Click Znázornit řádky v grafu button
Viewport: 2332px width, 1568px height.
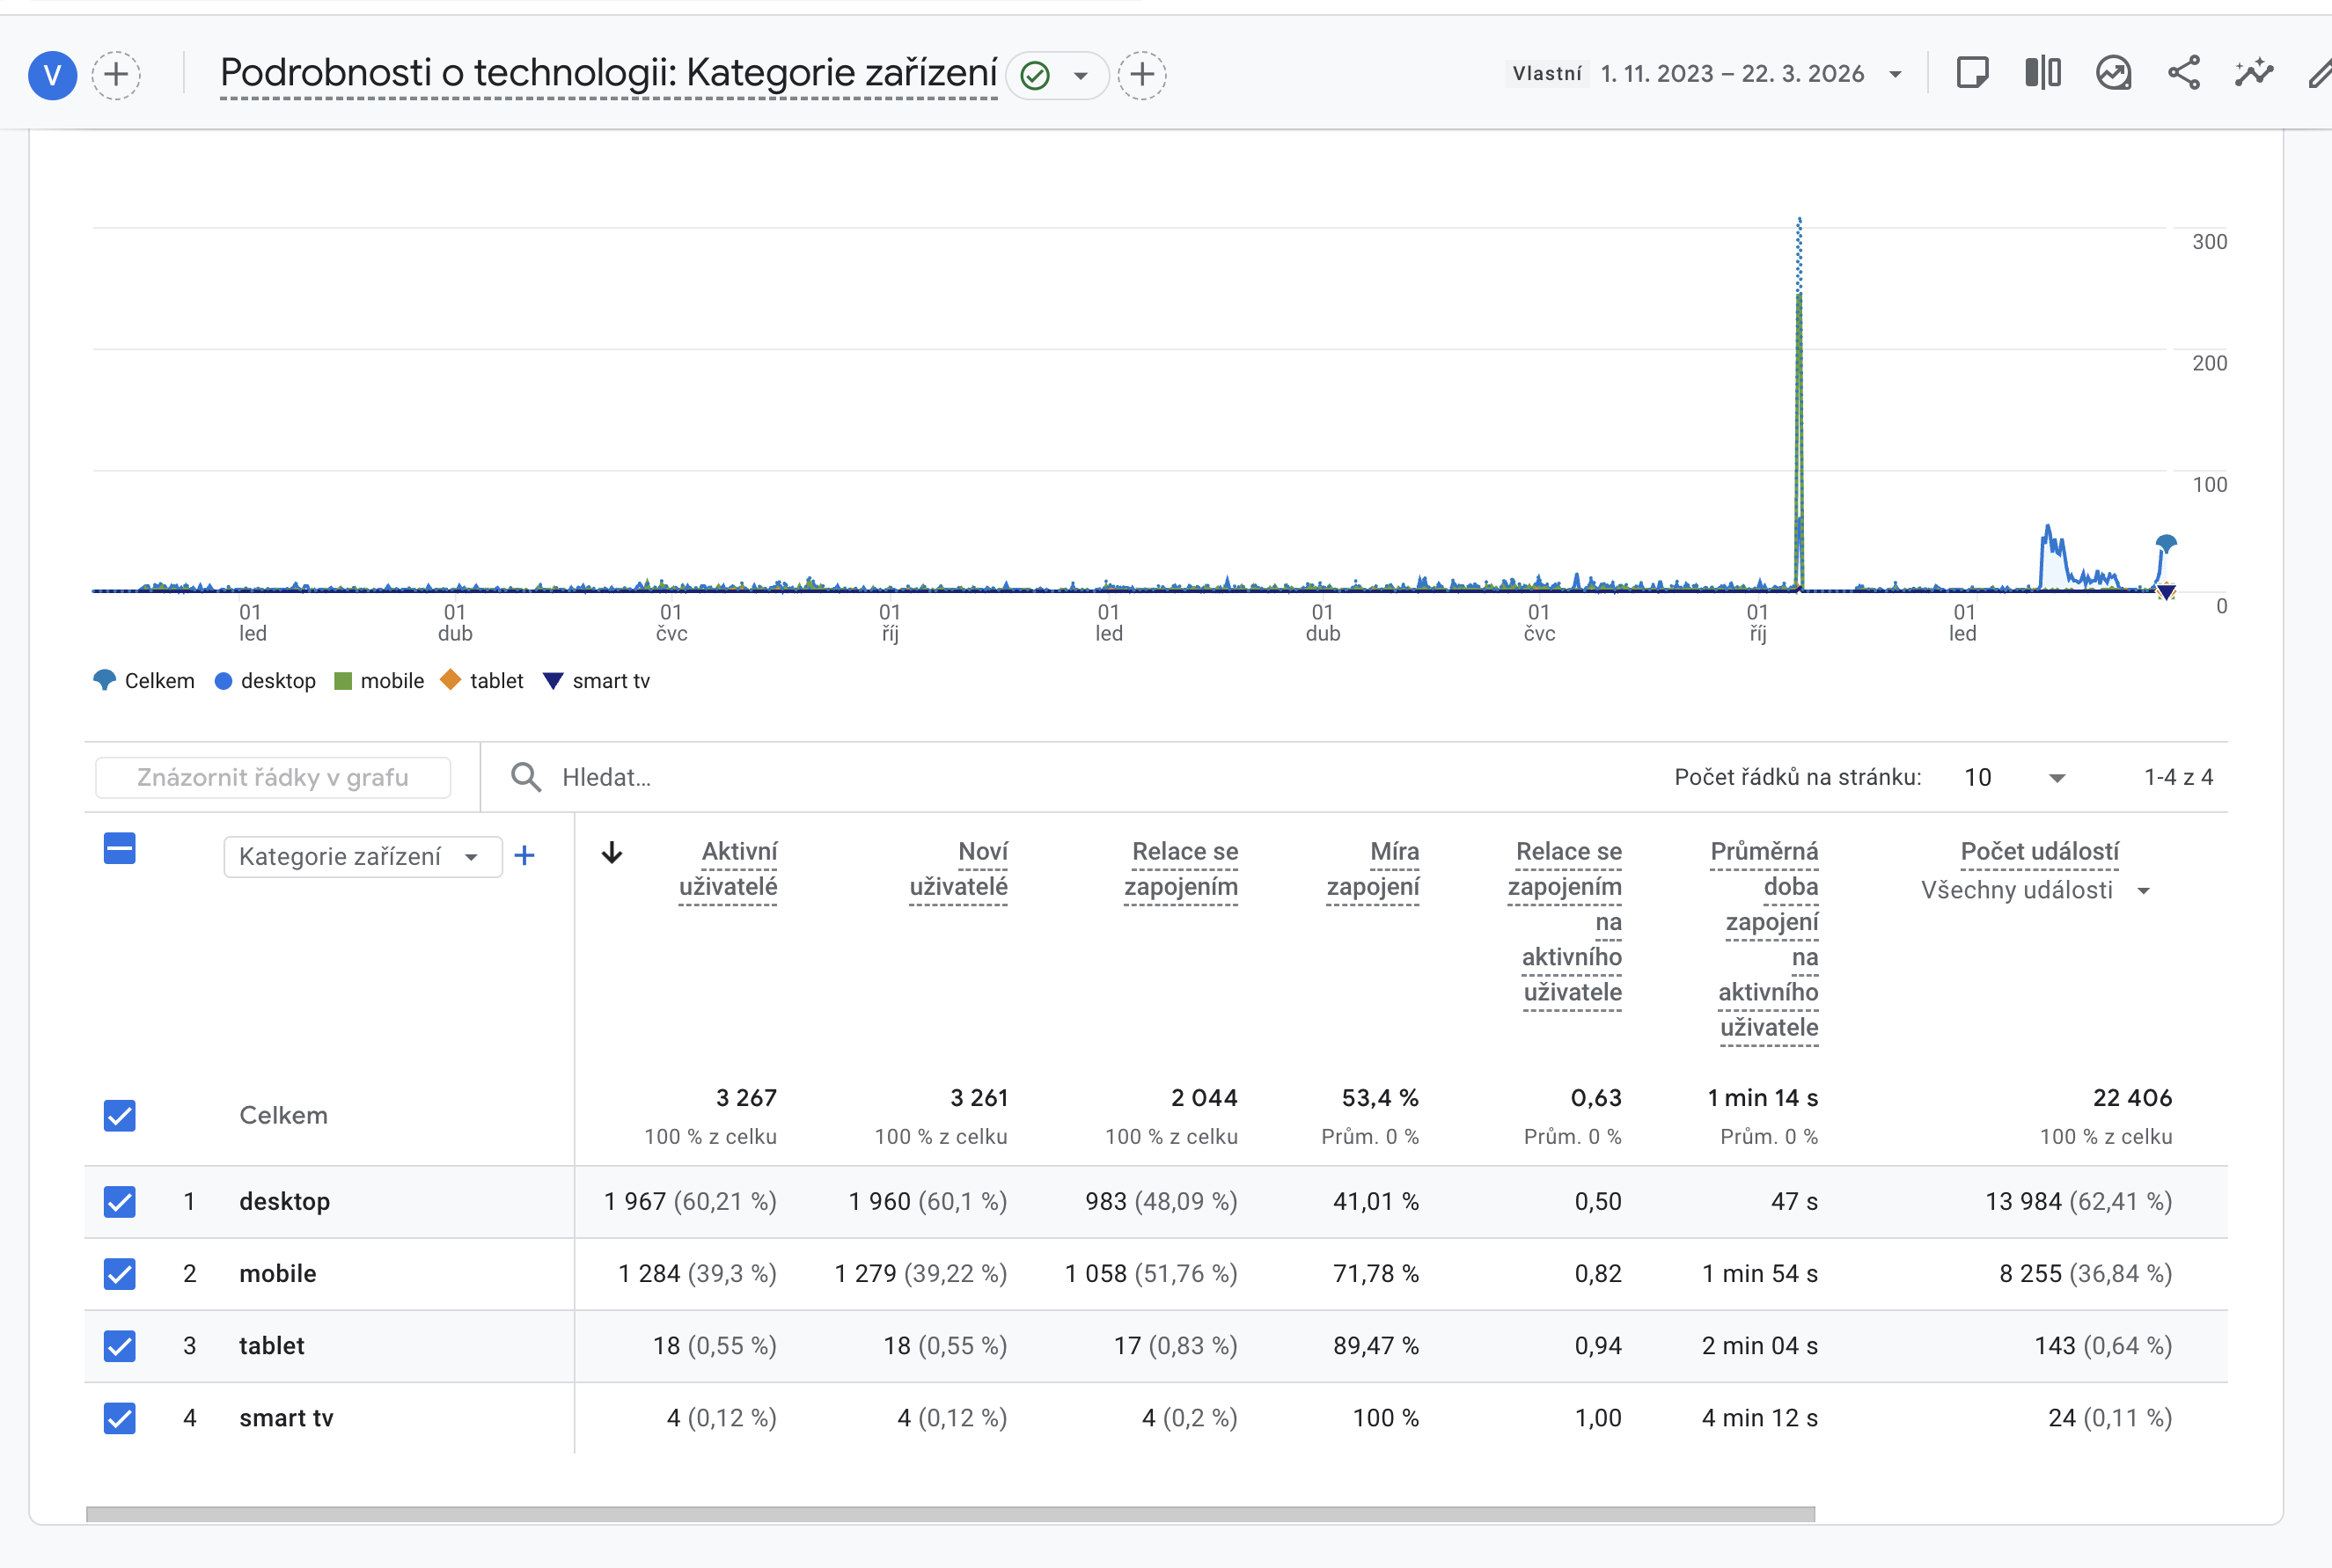pyautogui.click(x=273, y=777)
